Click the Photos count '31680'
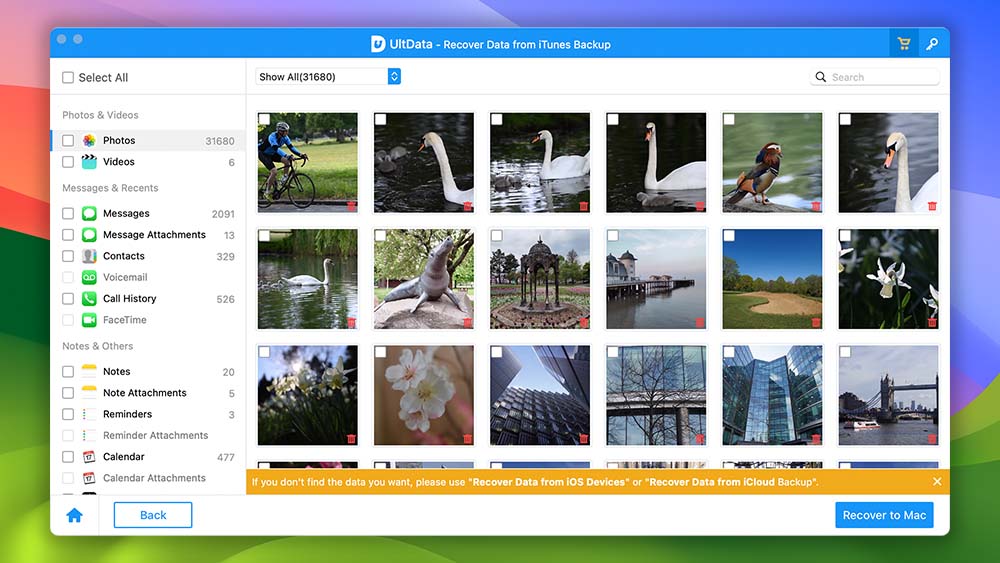 pyautogui.click(x=220, y=141)
